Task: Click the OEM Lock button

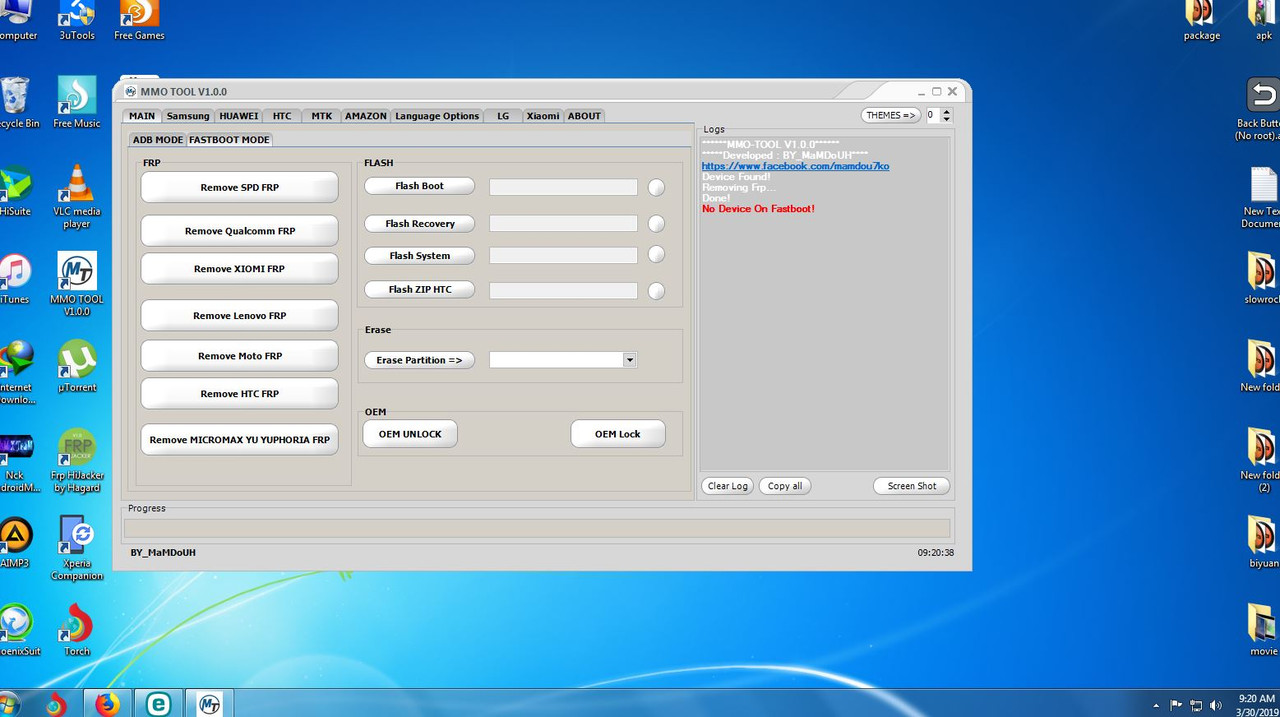Action: click(x=618, y=434)
